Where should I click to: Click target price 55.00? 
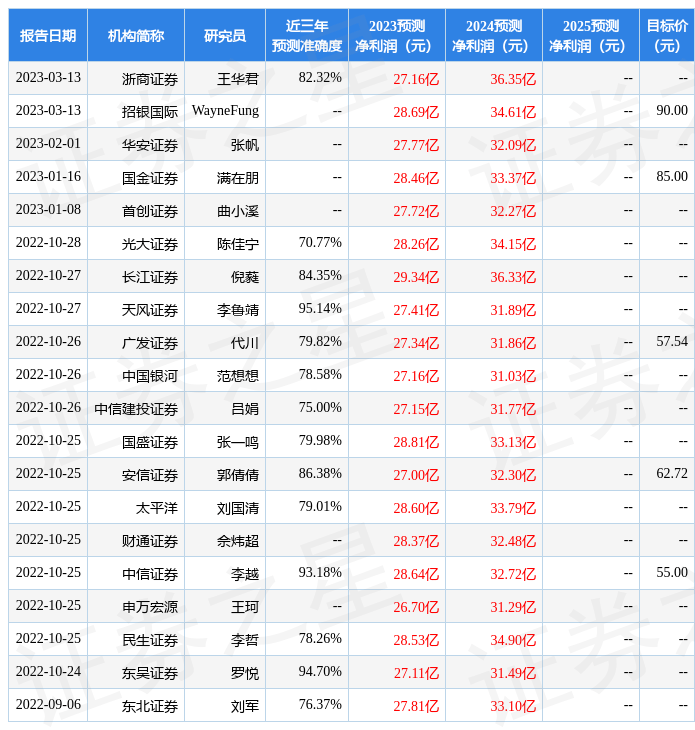coord(672,573)
